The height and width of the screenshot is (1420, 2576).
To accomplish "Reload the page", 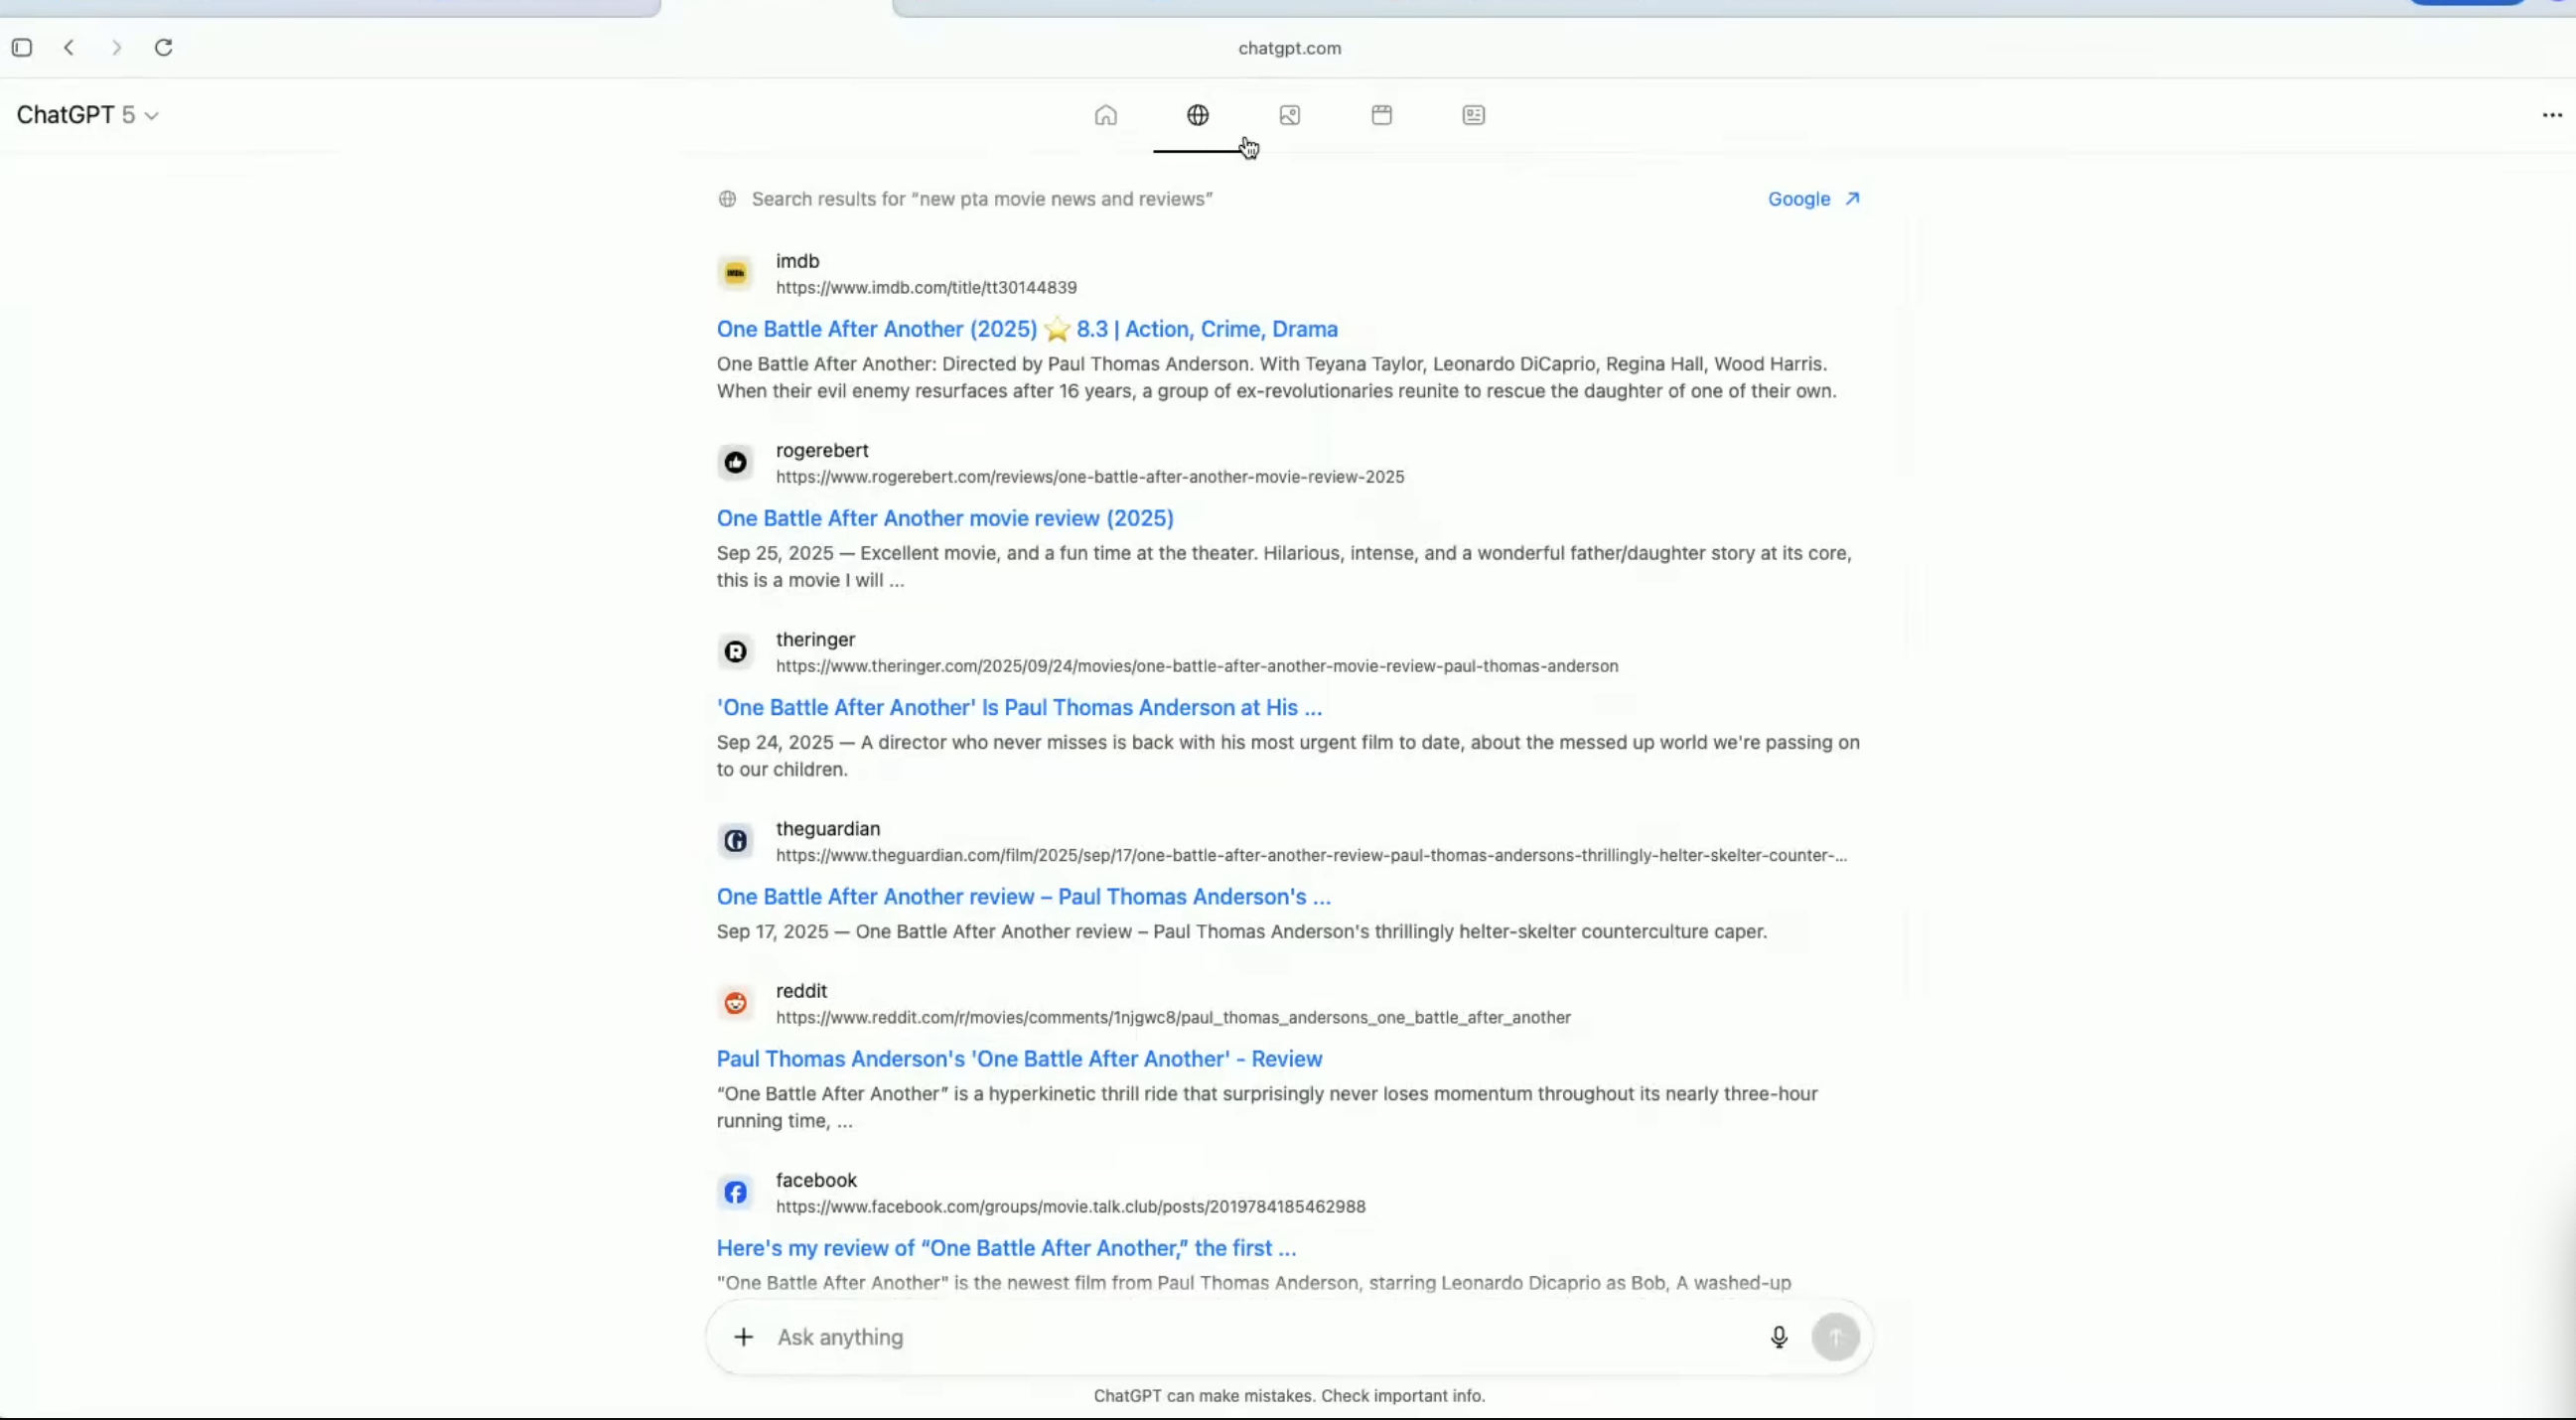I will [164, 47].
